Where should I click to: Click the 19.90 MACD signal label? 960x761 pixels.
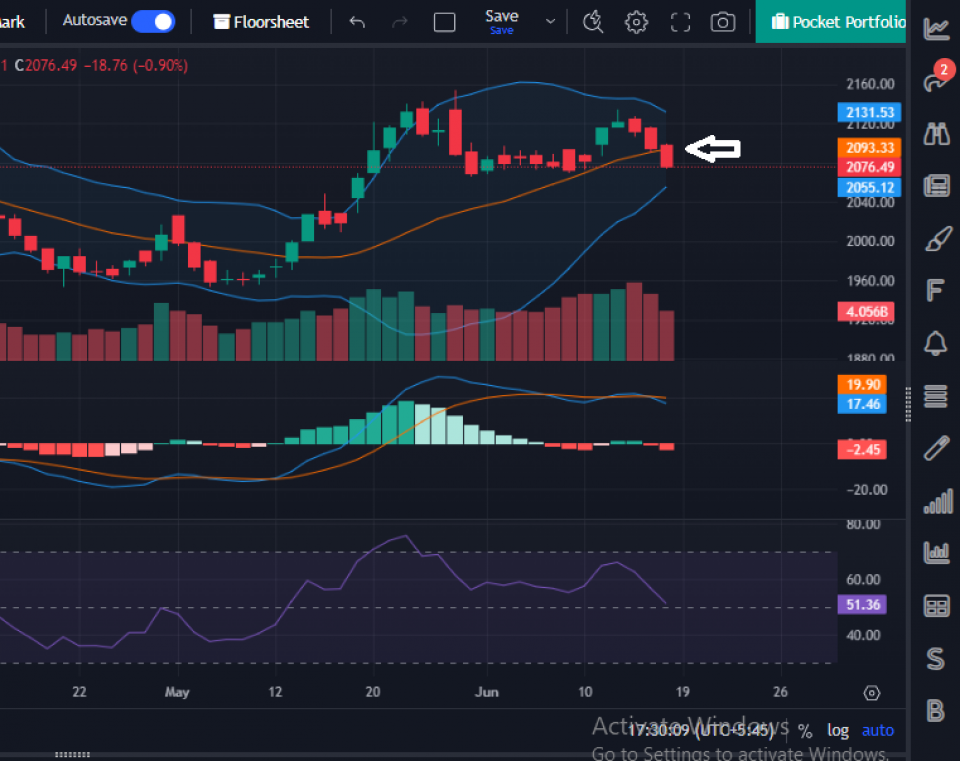click(862, 384)
